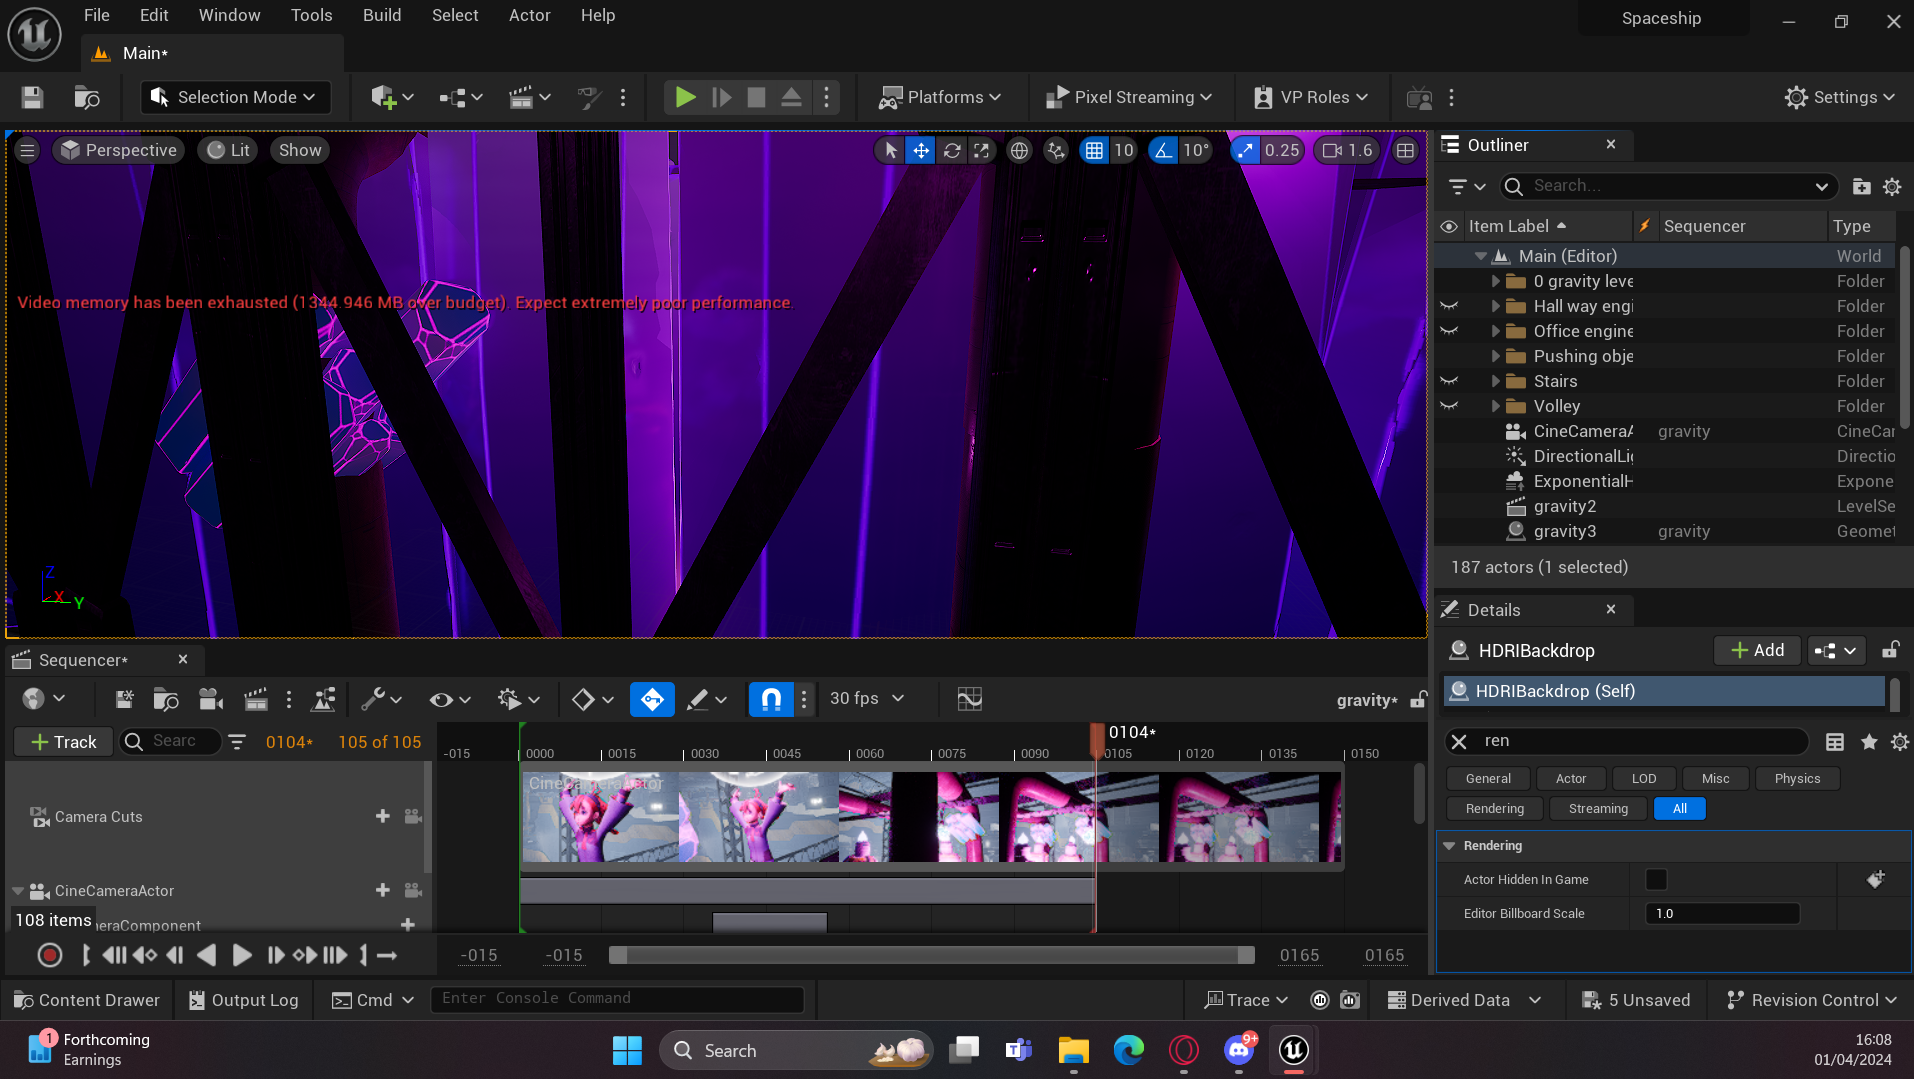
Task: Click the Sequencer camera icon
Action: 211,699
